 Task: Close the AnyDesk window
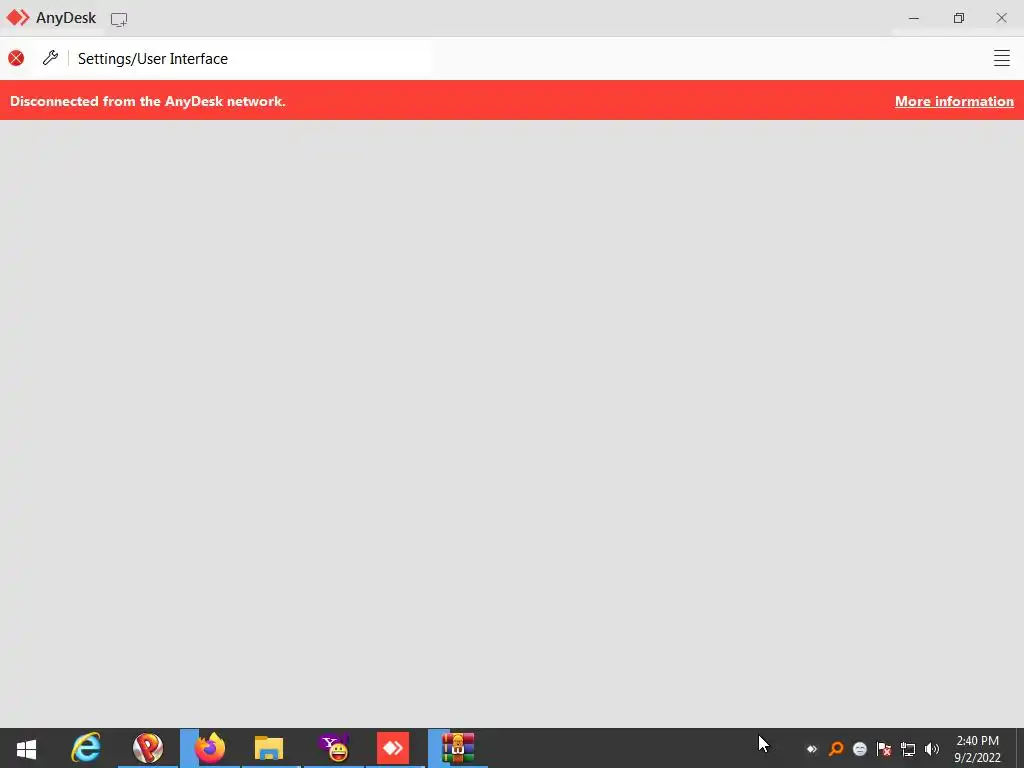(1001, 18)
